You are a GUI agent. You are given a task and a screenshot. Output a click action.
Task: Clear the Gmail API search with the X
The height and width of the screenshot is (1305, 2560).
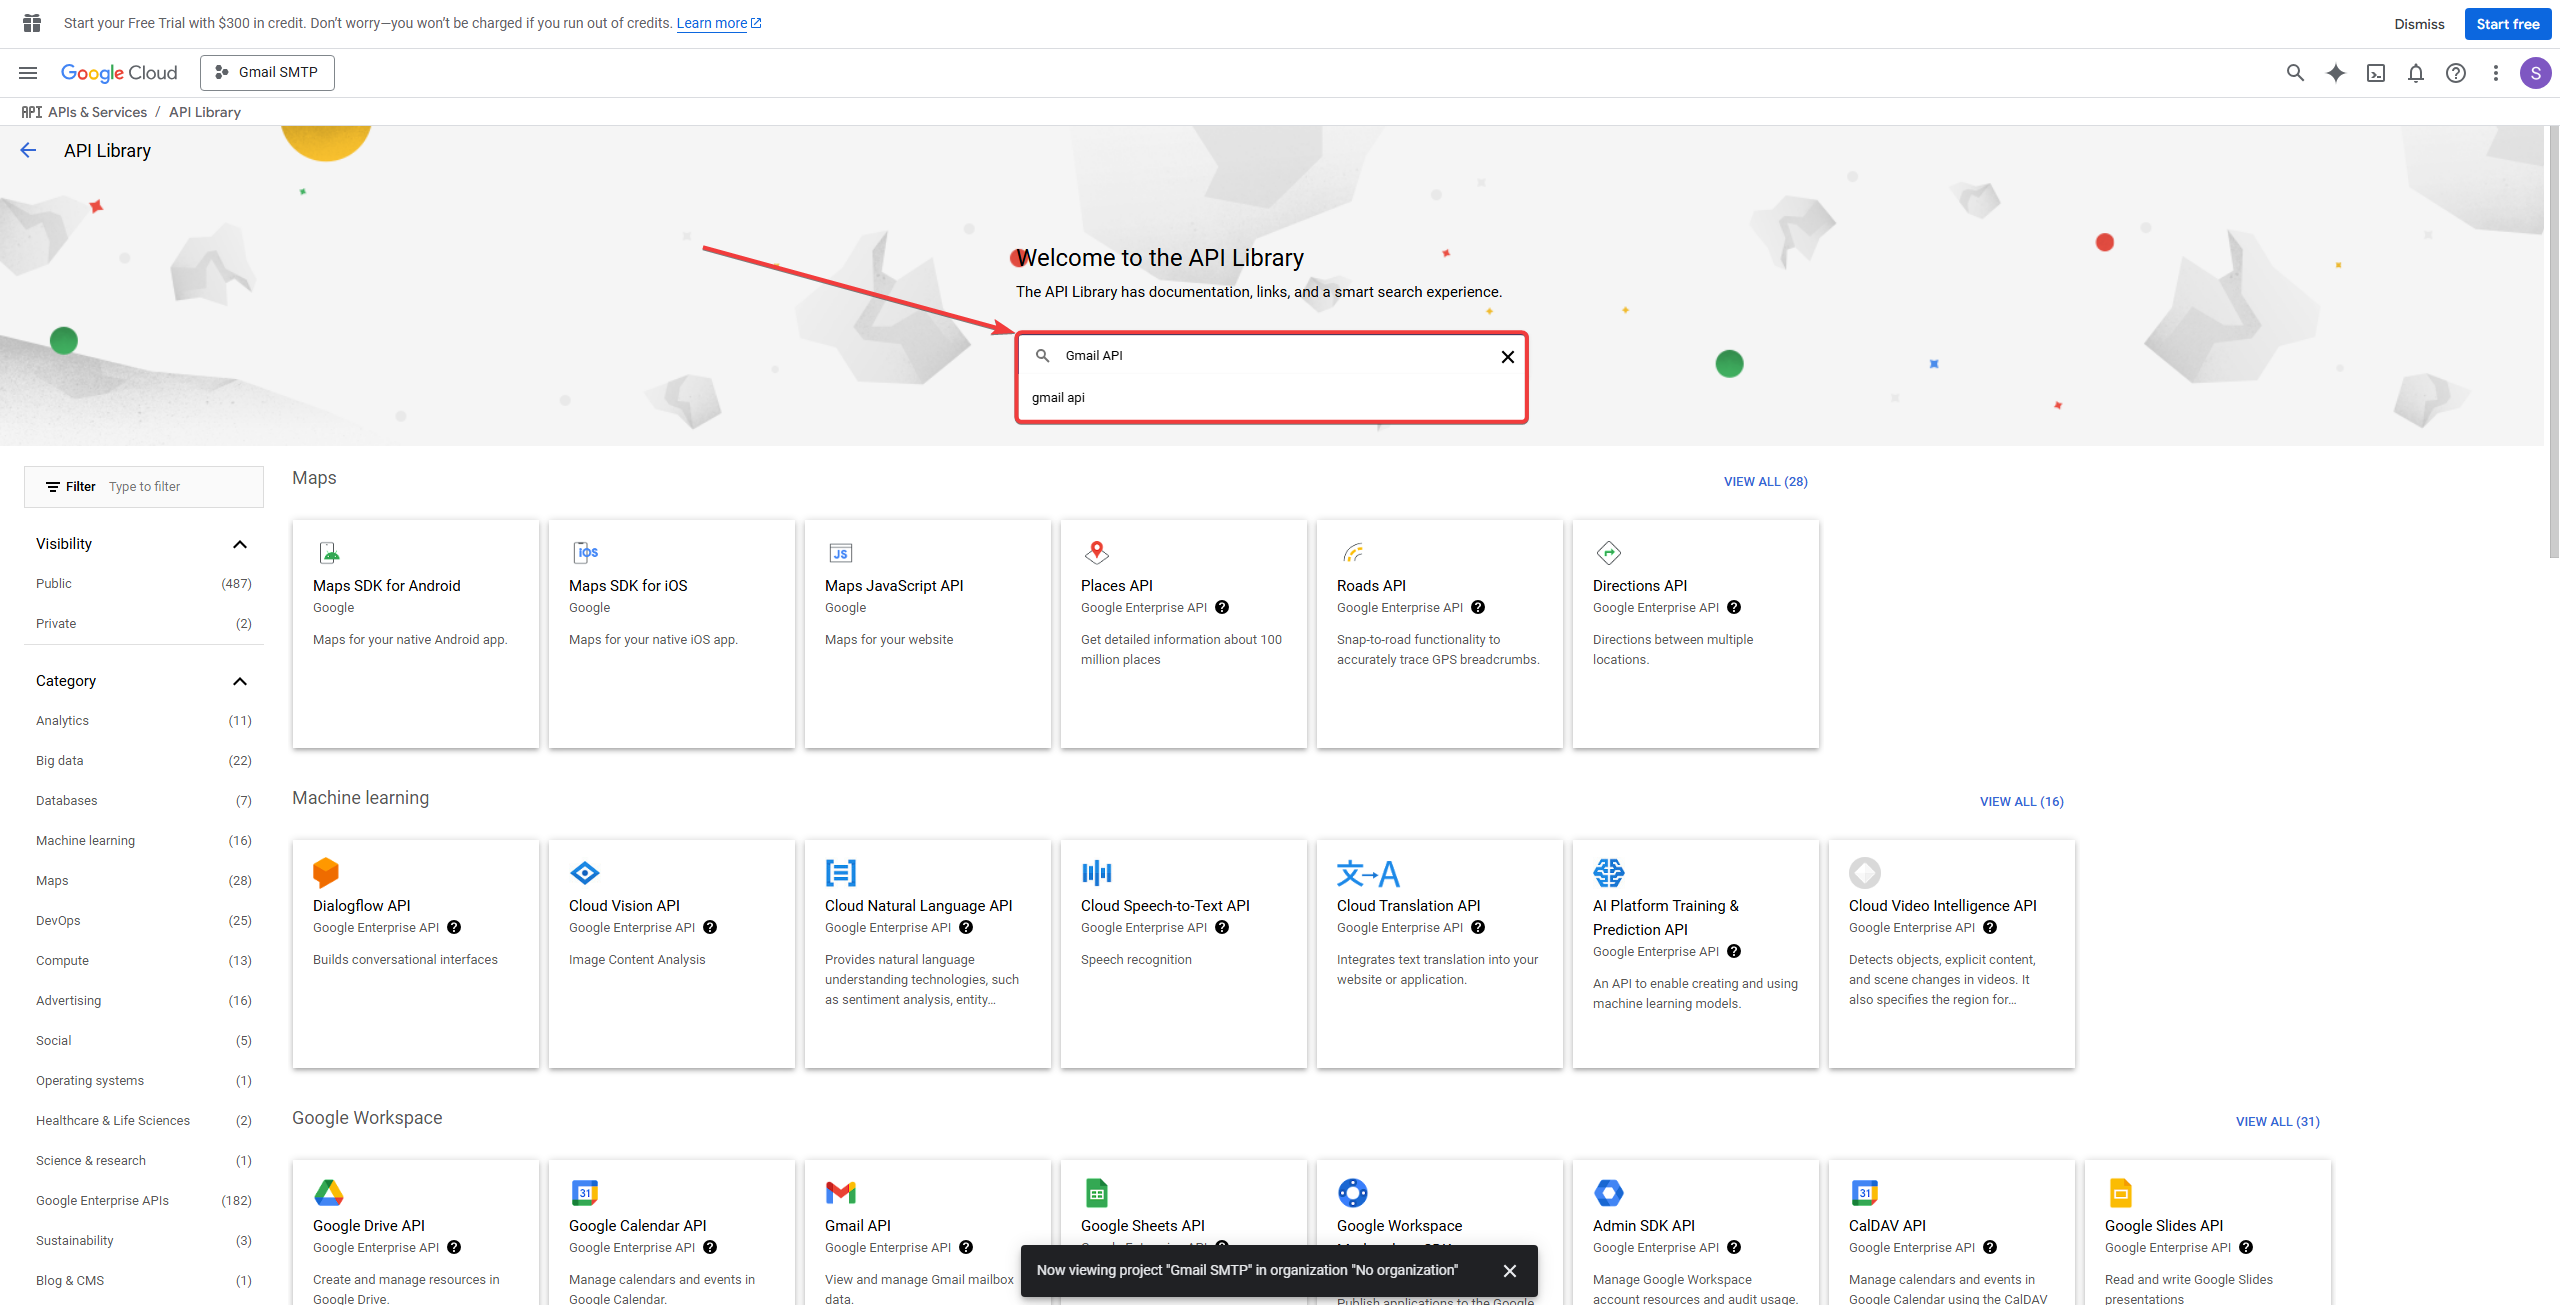point(1507,357)
